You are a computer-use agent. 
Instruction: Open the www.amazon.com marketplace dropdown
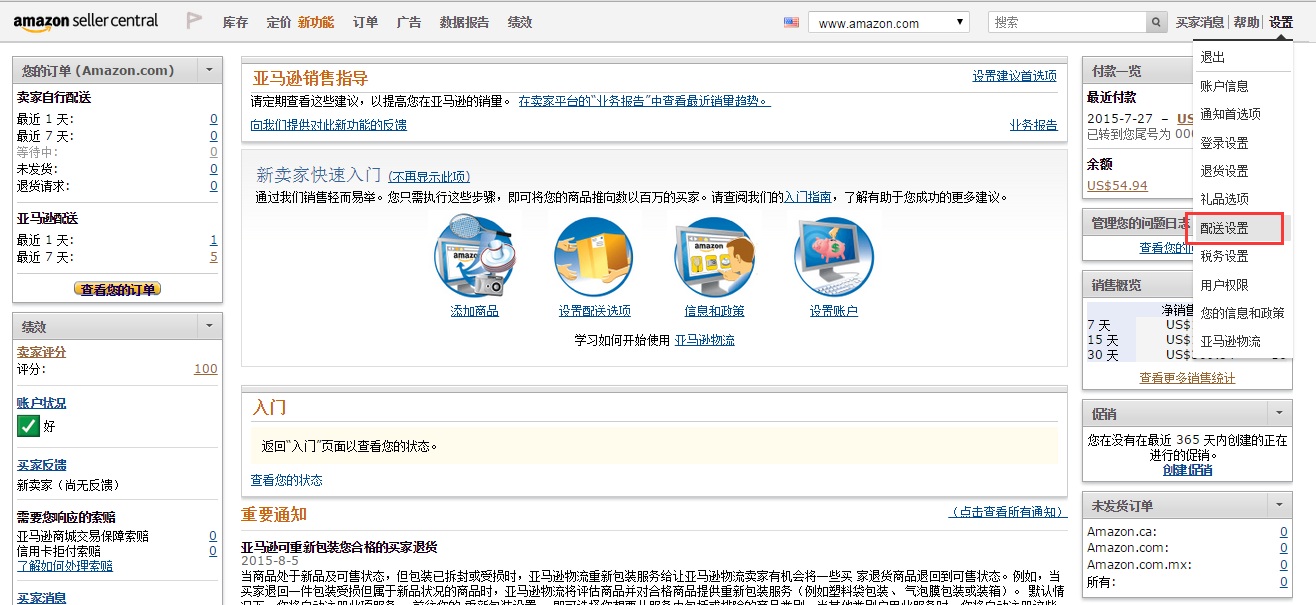(889, 23)
